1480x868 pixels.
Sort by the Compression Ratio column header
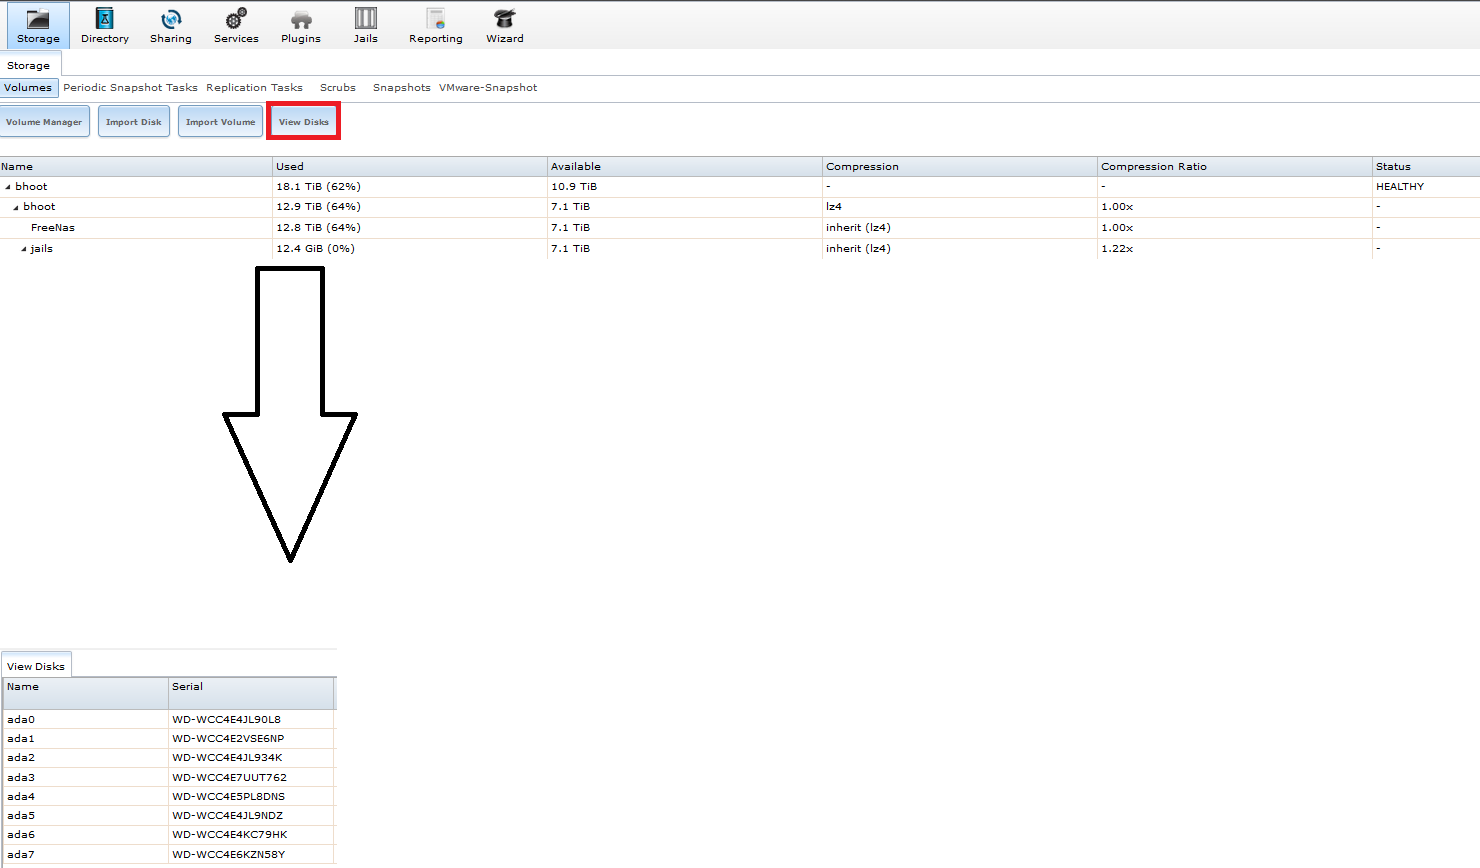1235,167
